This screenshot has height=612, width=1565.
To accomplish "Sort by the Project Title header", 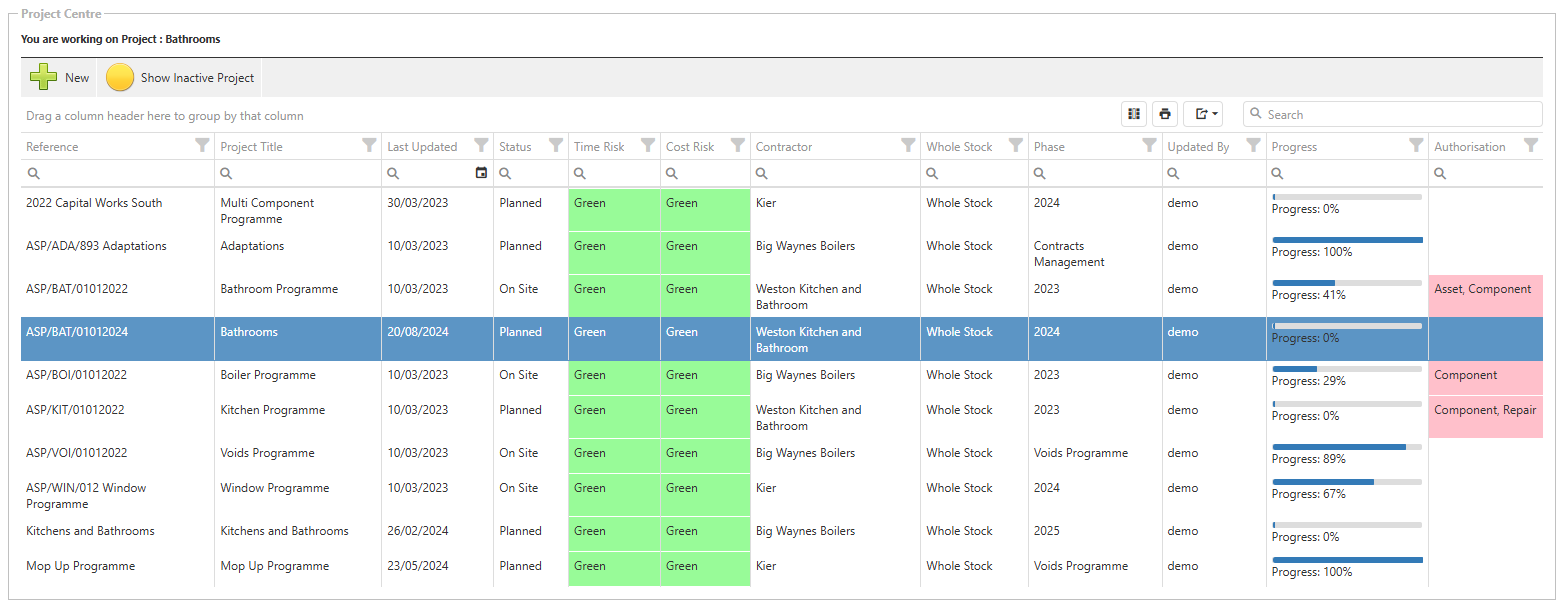I will pyautogui.click(x=252, y=147).
